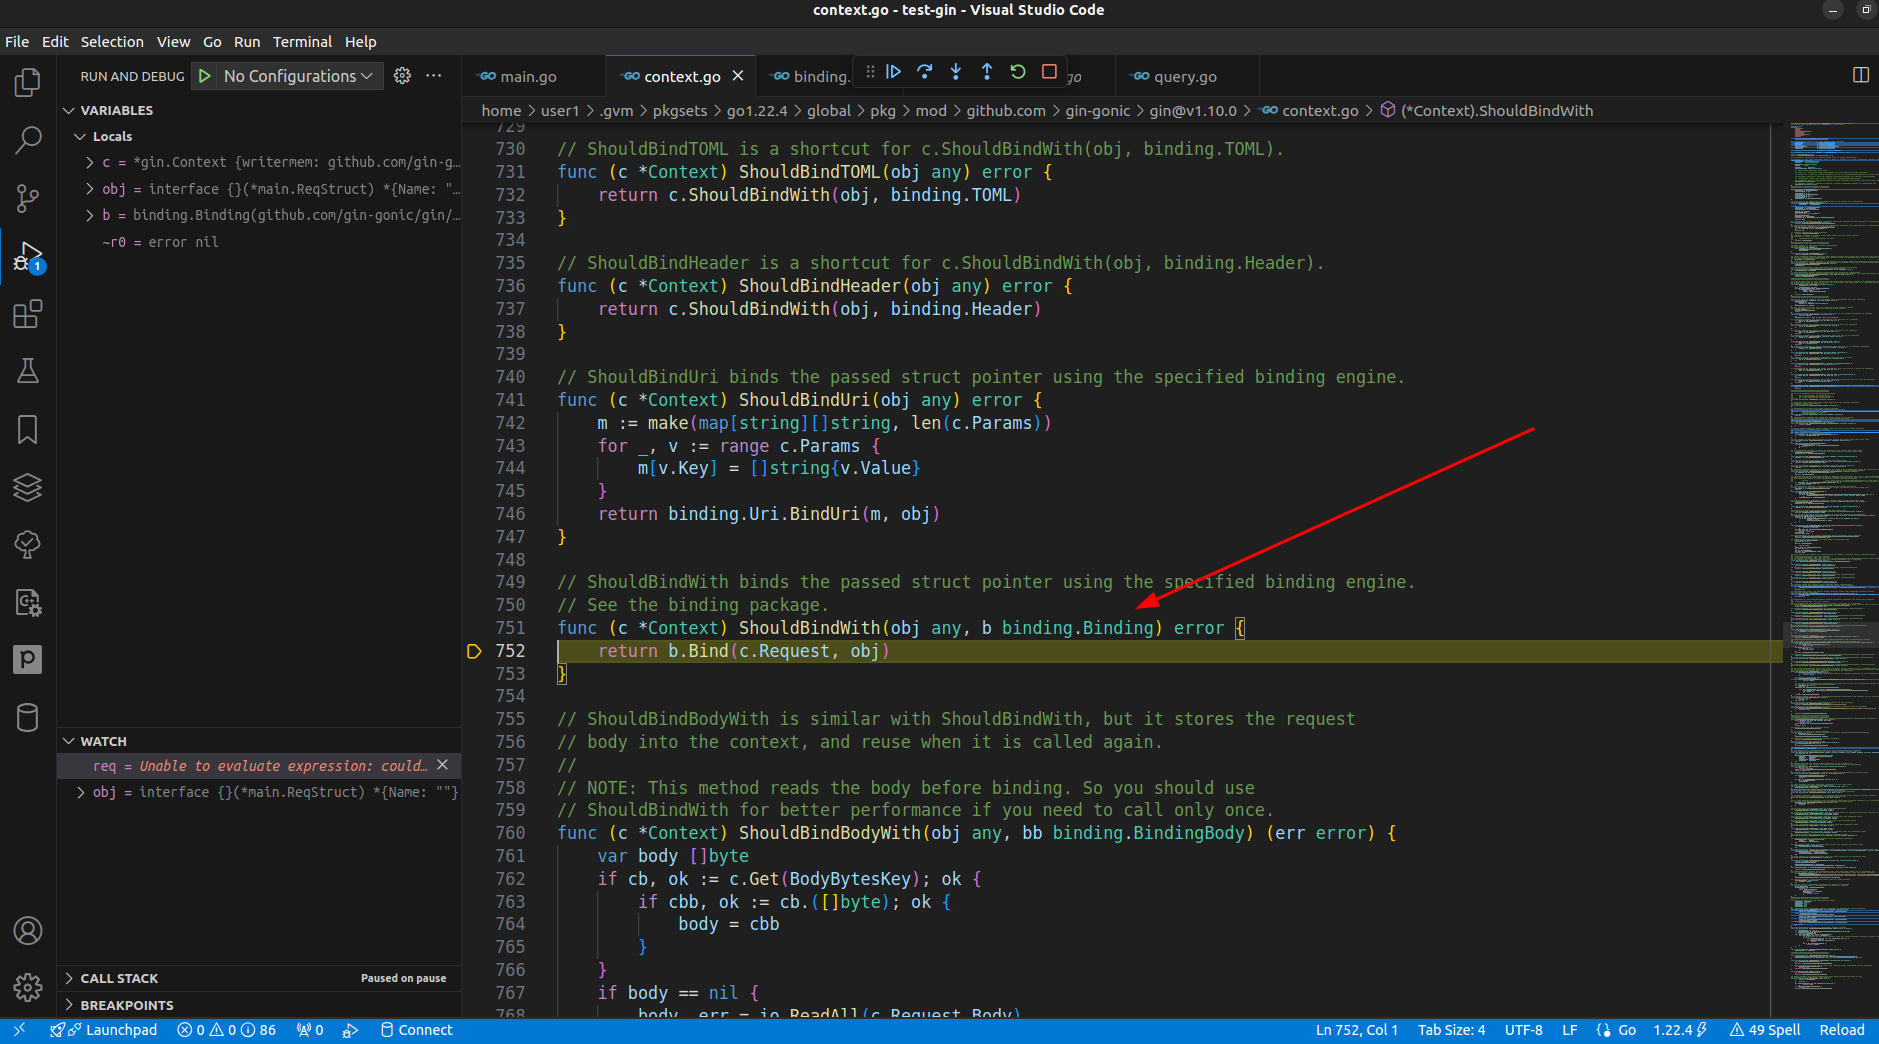Stop the debug session

coord(1049,72)
